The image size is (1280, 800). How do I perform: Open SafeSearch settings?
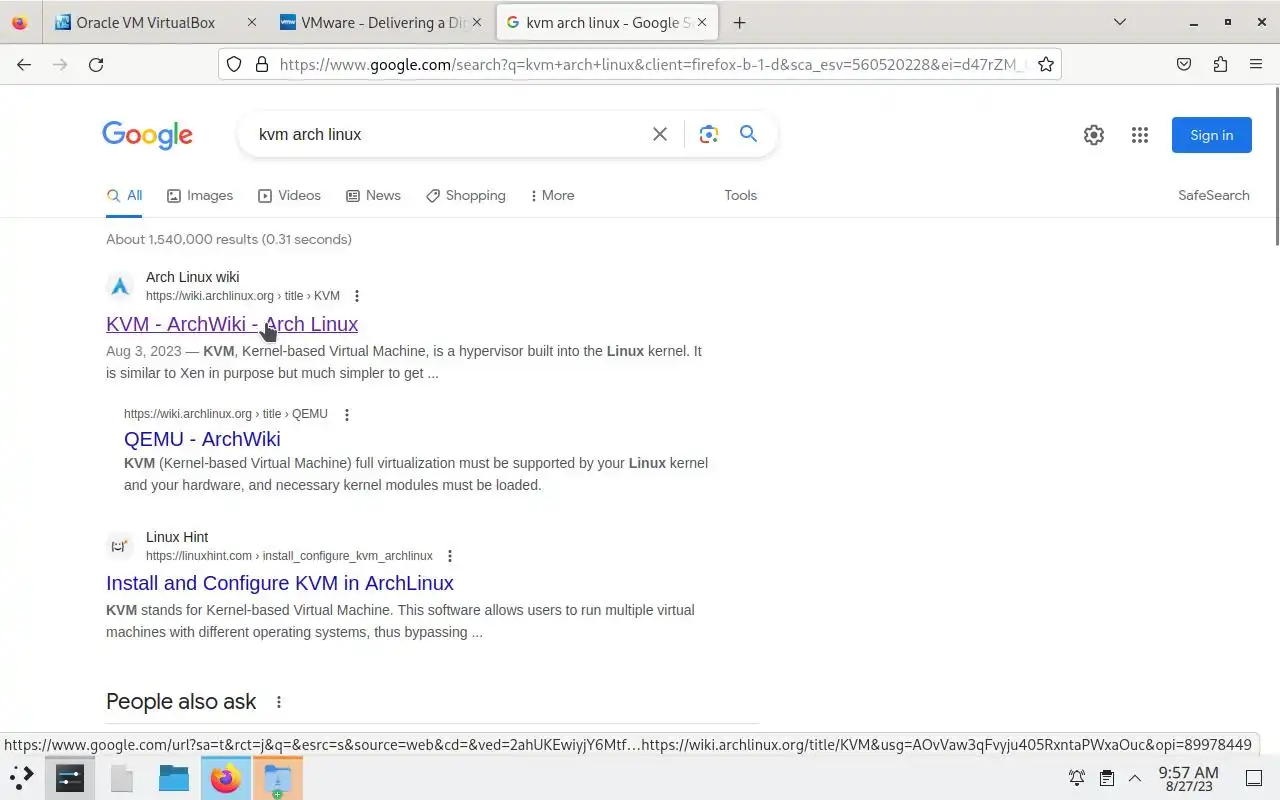(x=1213, y=195)
